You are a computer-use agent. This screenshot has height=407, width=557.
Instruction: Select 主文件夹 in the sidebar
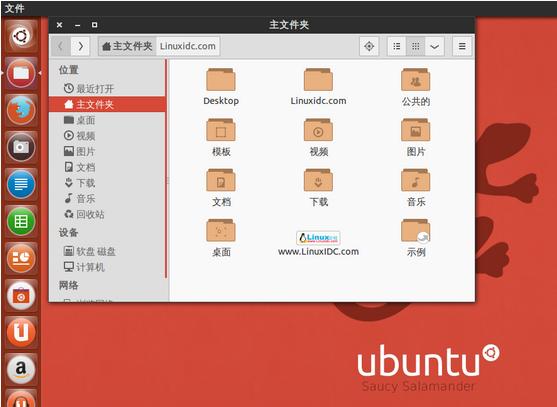click(x=107, y=104)
